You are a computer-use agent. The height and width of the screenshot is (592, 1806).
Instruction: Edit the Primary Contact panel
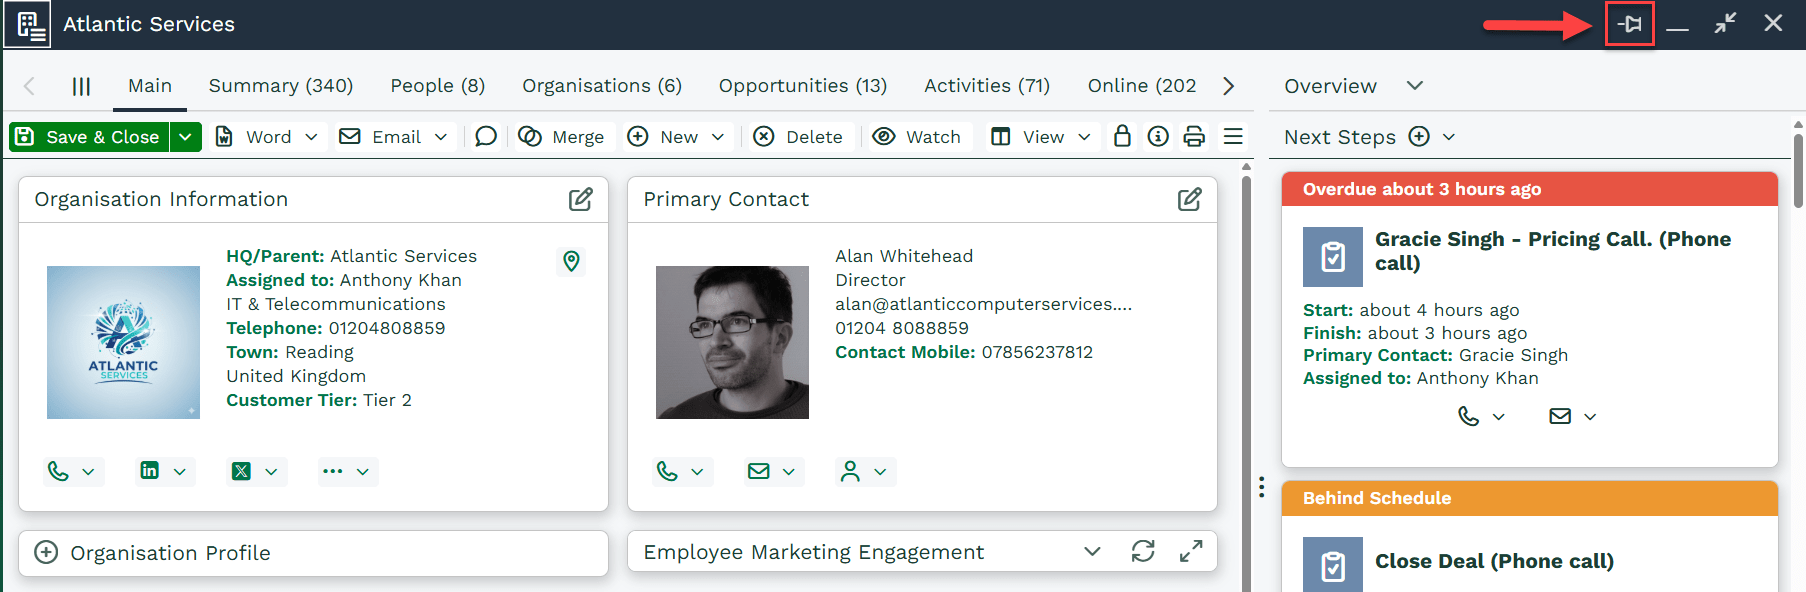point(1189,199)
